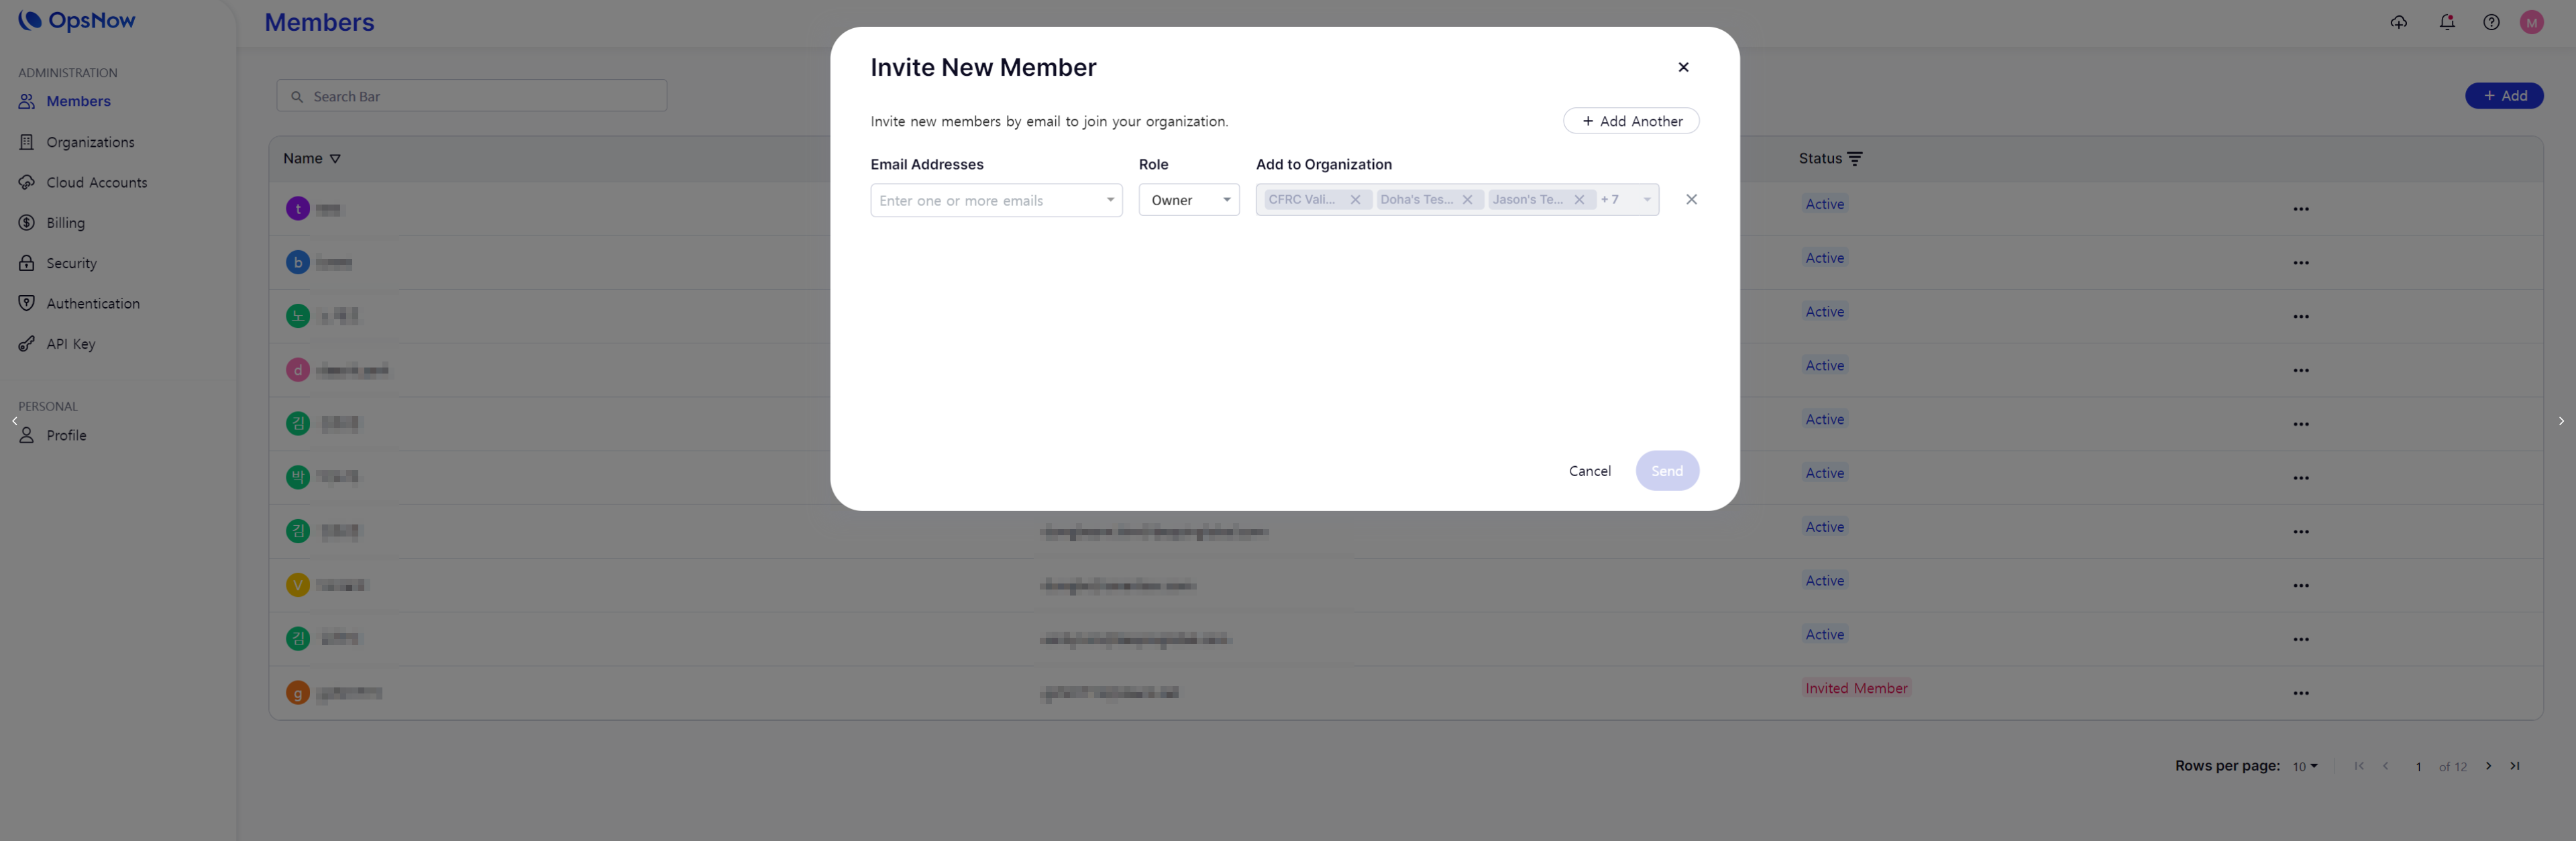Viewport: 2576px width, 841px height.
Task: Open the Rows per page selector
Action: coord(2304,766)
